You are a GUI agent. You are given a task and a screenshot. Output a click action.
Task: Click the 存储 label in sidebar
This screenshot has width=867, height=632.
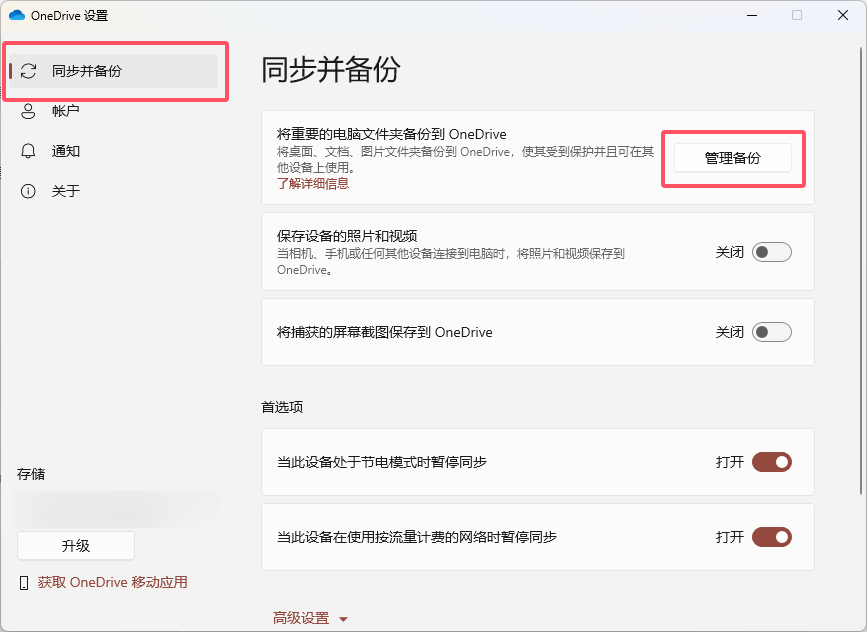click(x=31, y=474)
